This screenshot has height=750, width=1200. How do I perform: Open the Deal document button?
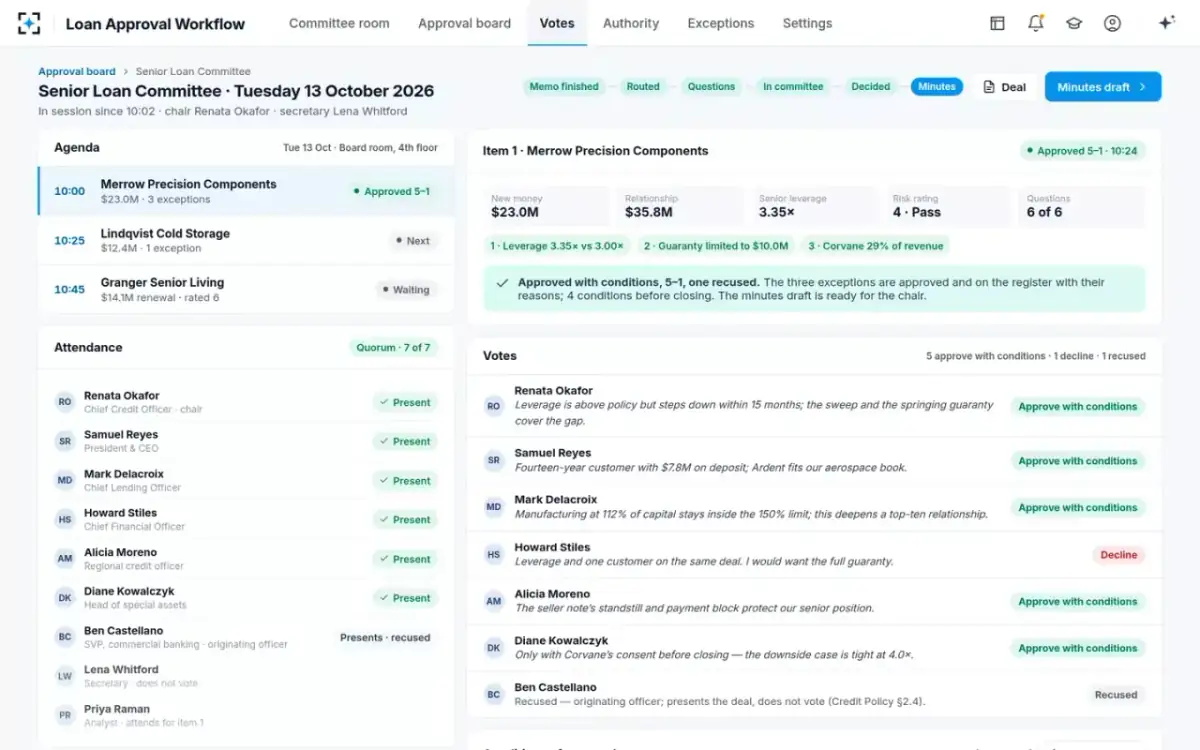[x=1004, y=87]
